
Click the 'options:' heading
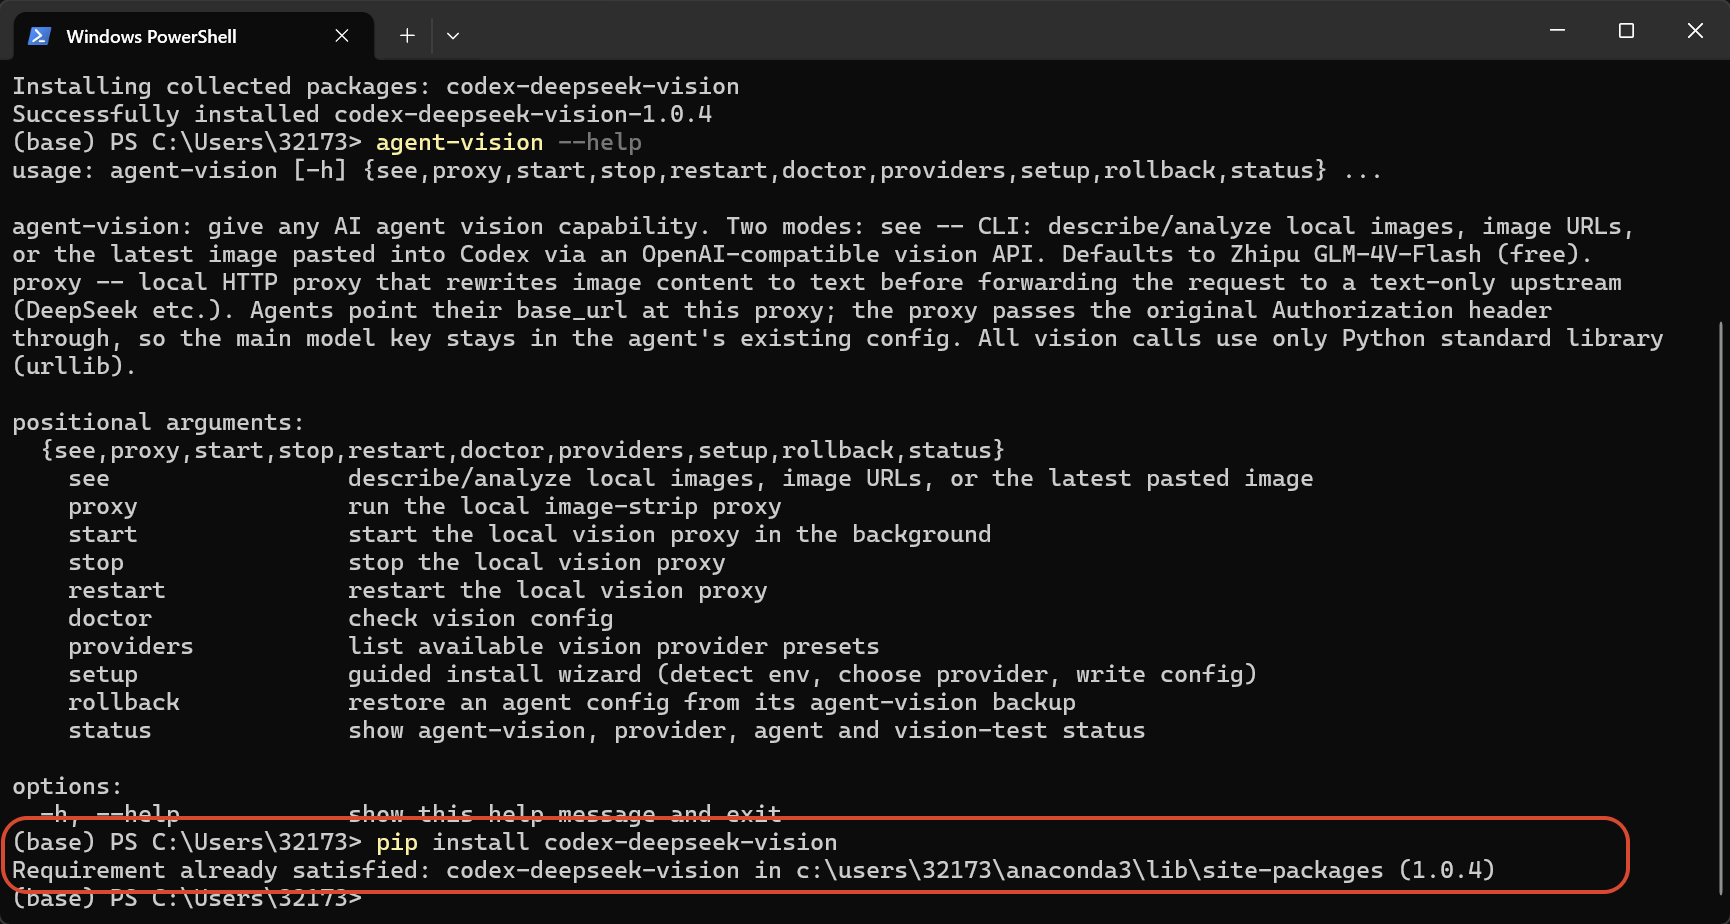(68, 786)
